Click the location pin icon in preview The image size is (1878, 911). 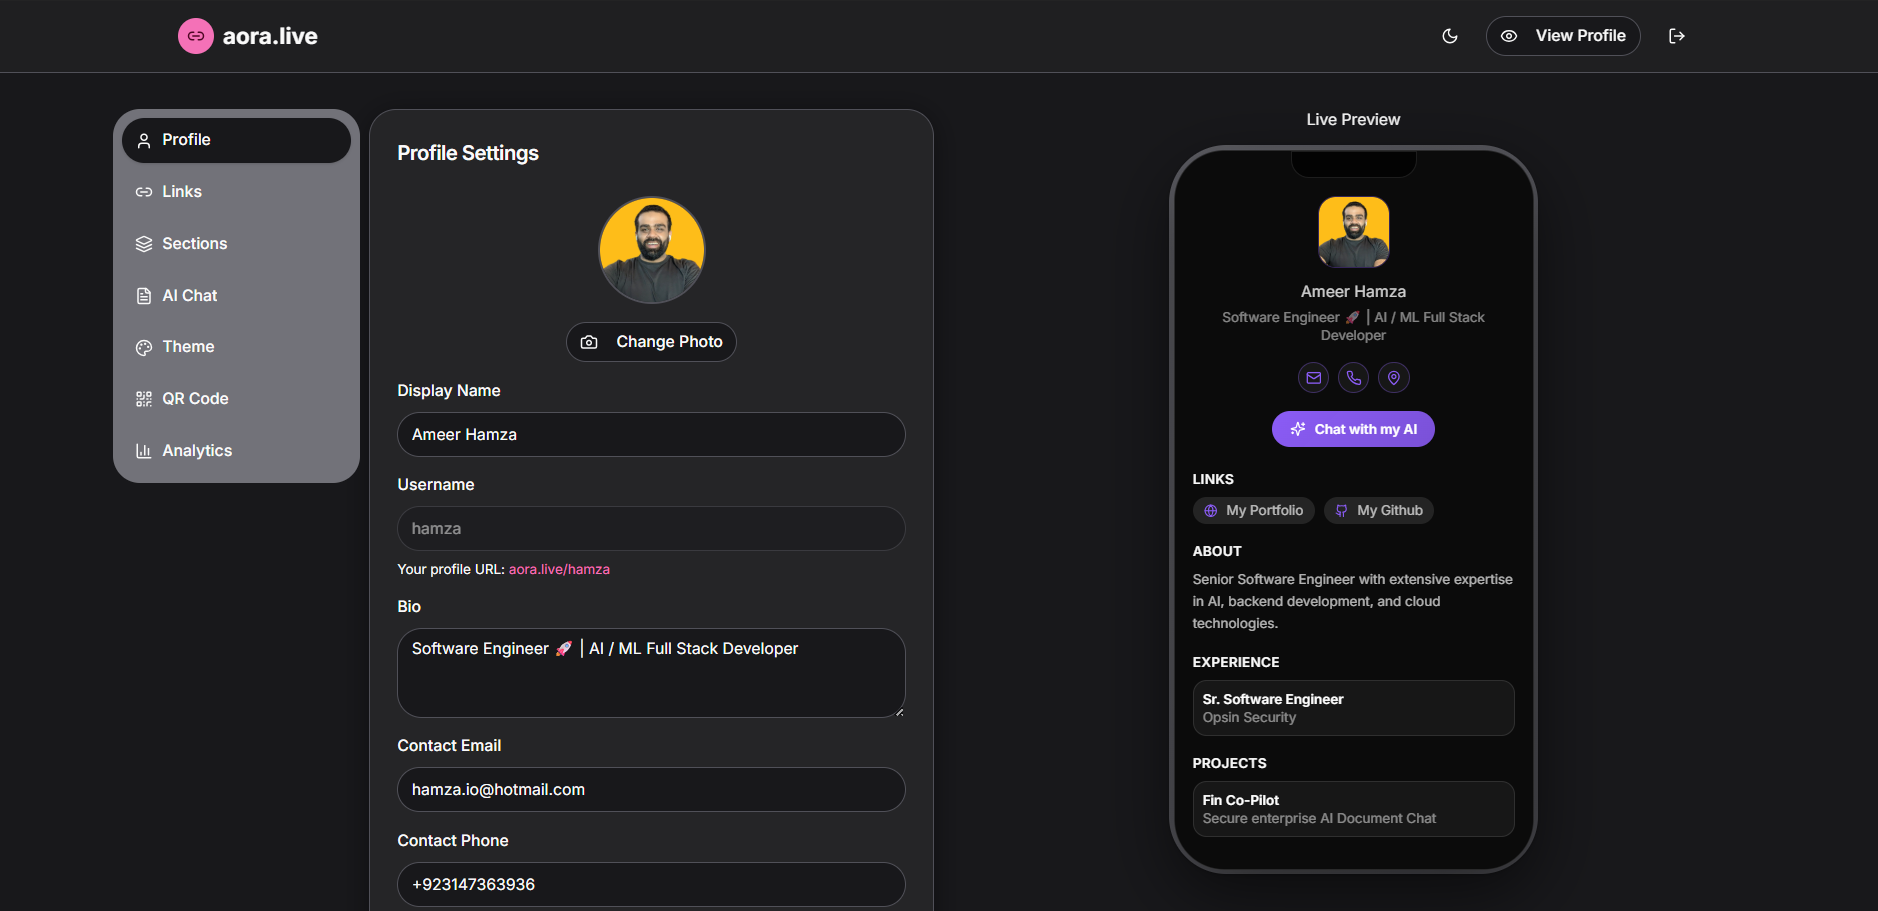pyautogui.click(x=1394, y=377)
